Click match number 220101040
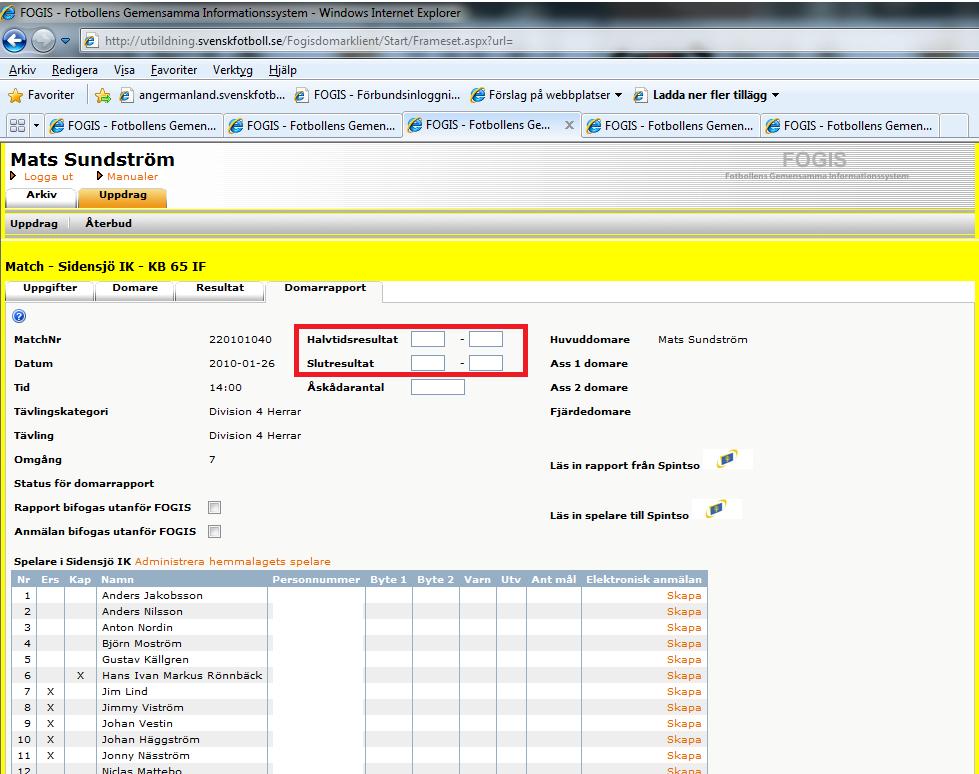 [x=240, y=340]
